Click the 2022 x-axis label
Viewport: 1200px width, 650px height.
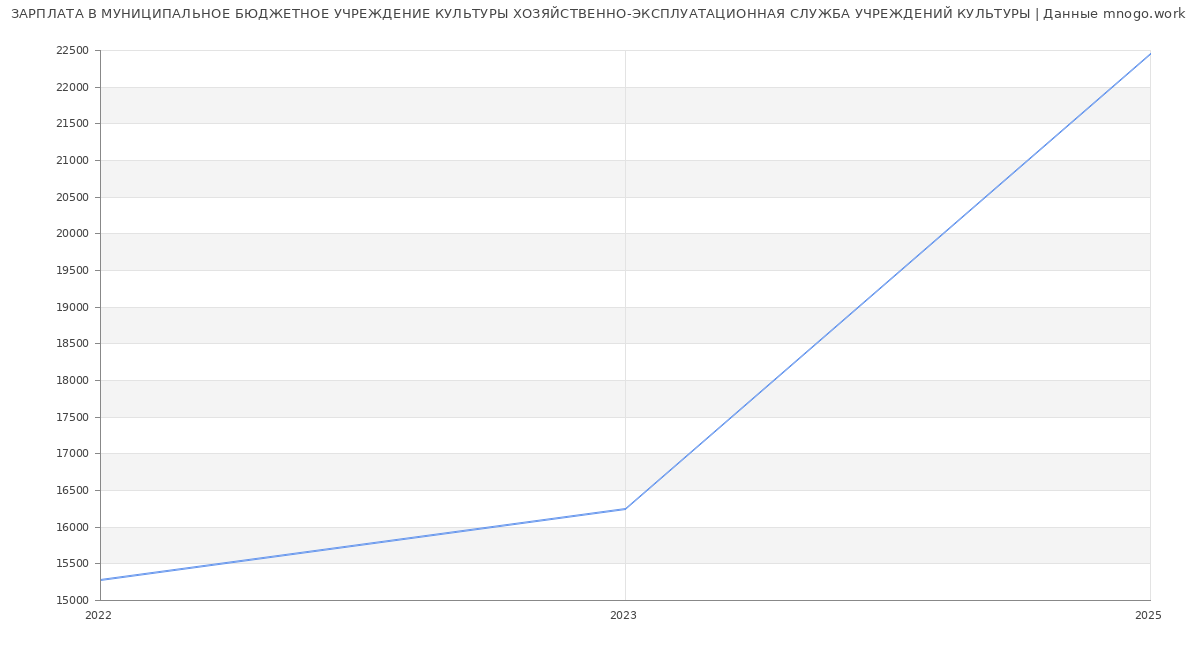tap(99, 616)
